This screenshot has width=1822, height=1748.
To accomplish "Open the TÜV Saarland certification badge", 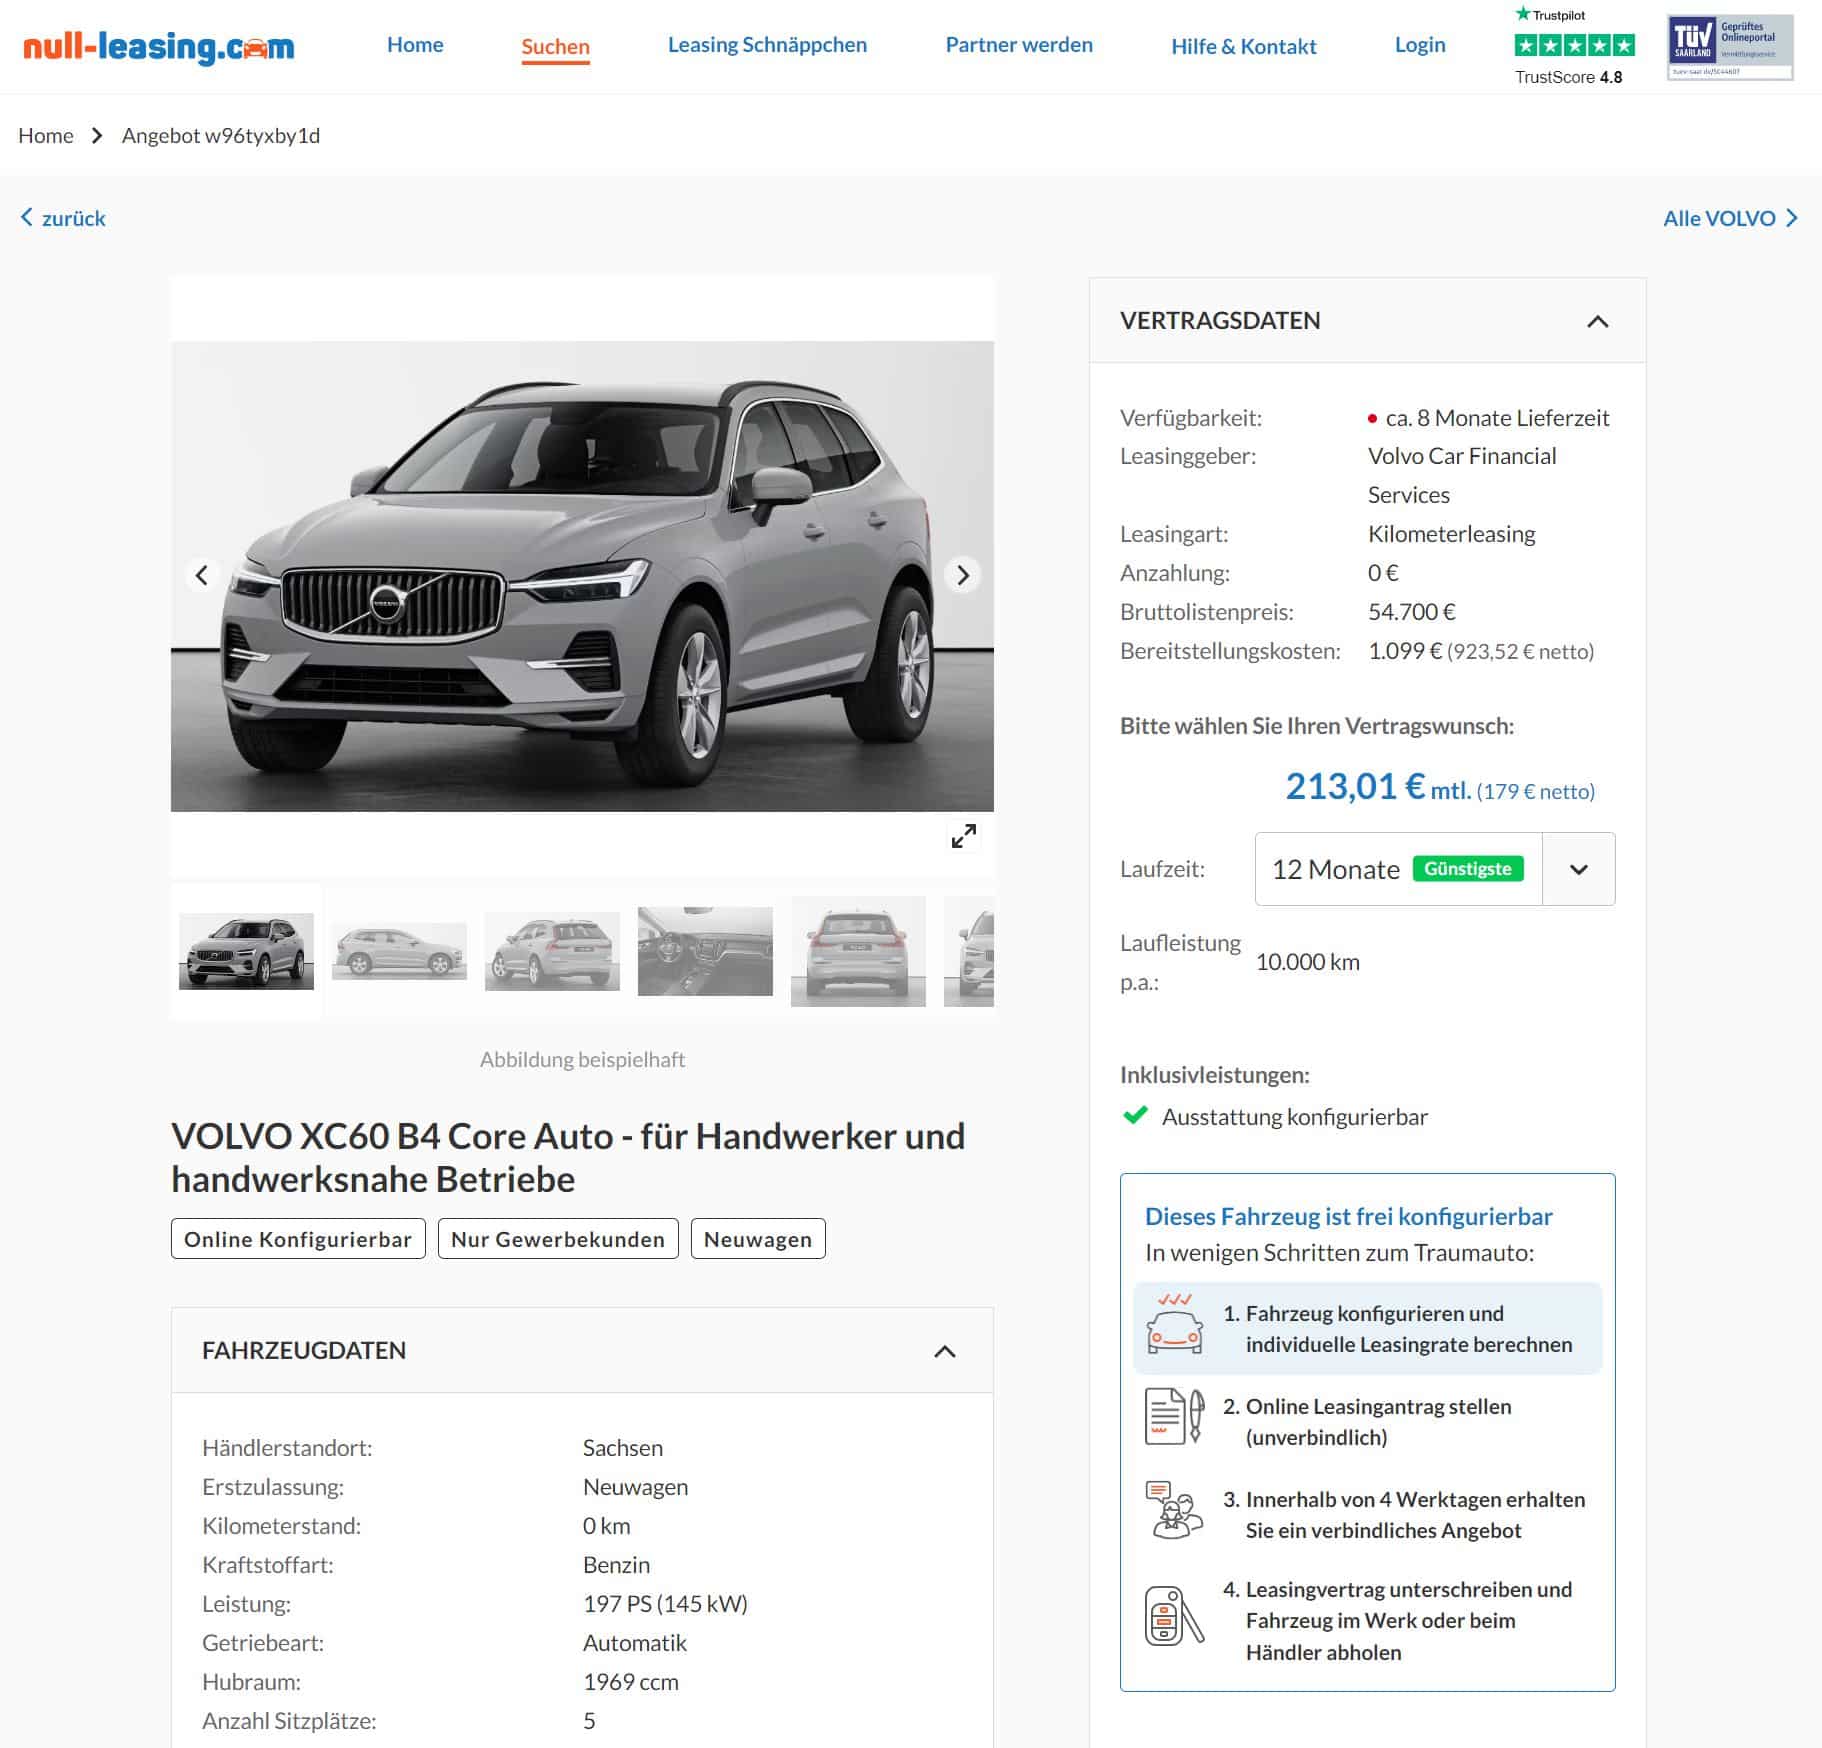I will 1730,47.
